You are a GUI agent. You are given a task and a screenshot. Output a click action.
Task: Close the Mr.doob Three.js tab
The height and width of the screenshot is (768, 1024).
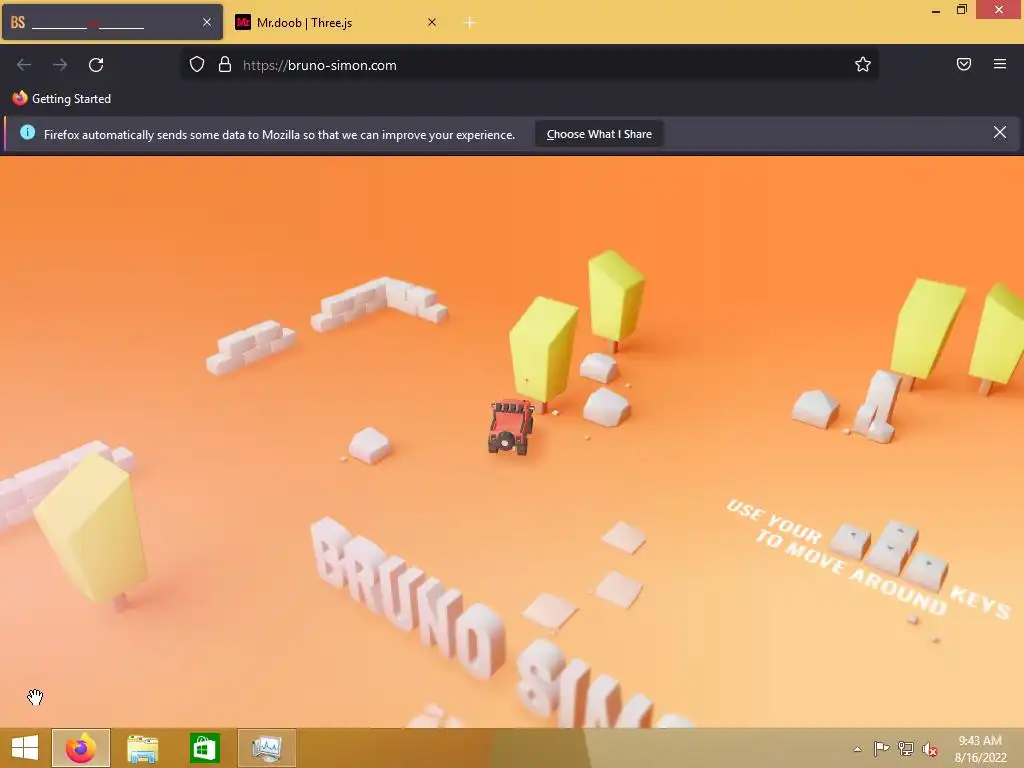pos(432,22)
